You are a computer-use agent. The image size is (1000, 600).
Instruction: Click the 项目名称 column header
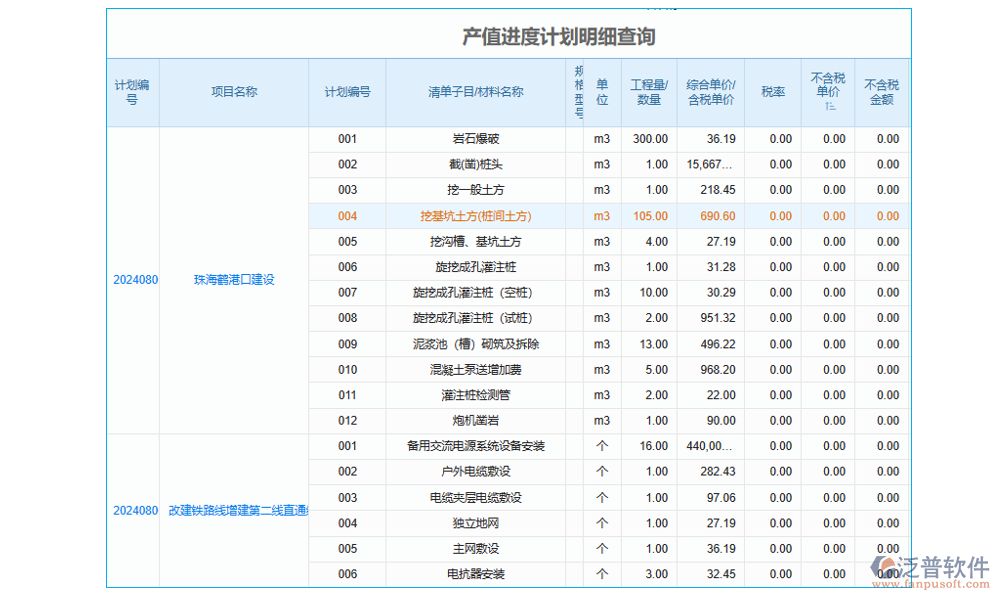click(234, 92)
